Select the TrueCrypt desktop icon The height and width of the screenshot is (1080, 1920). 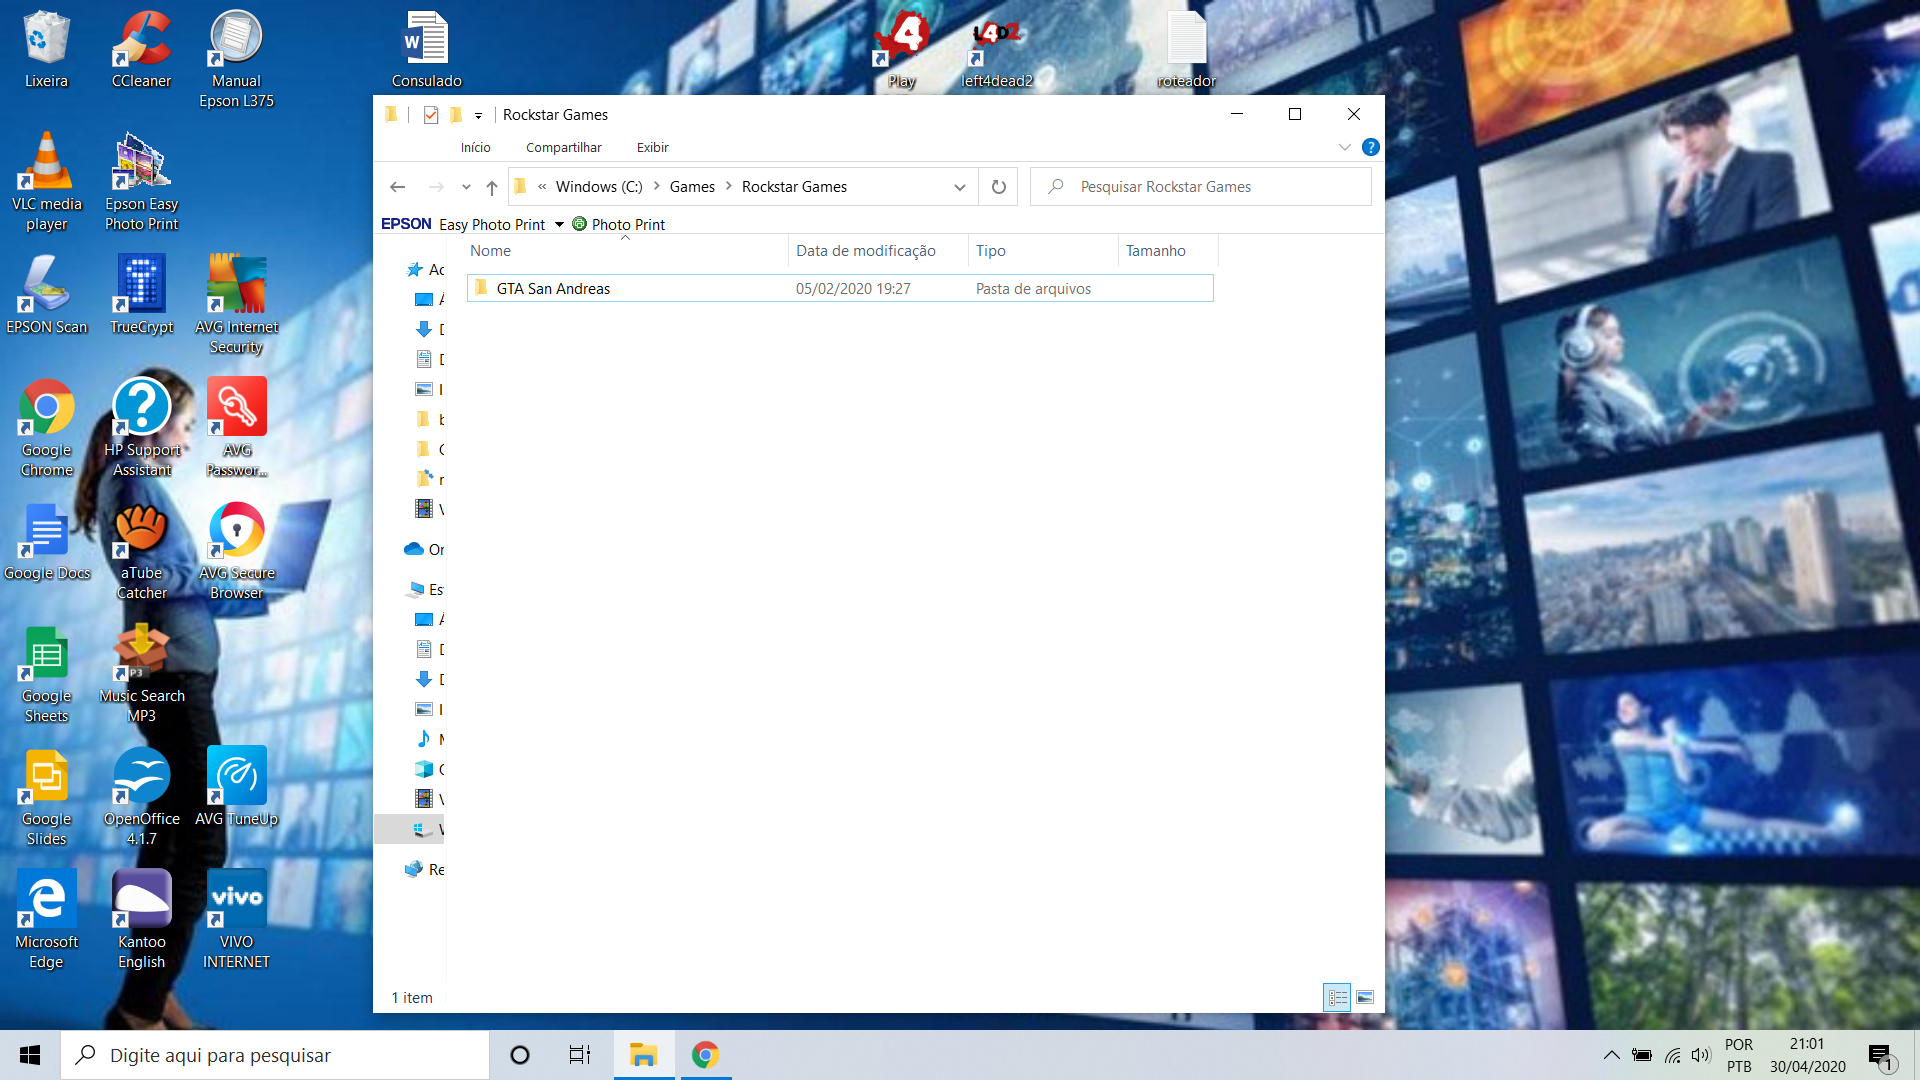point(141,295)
